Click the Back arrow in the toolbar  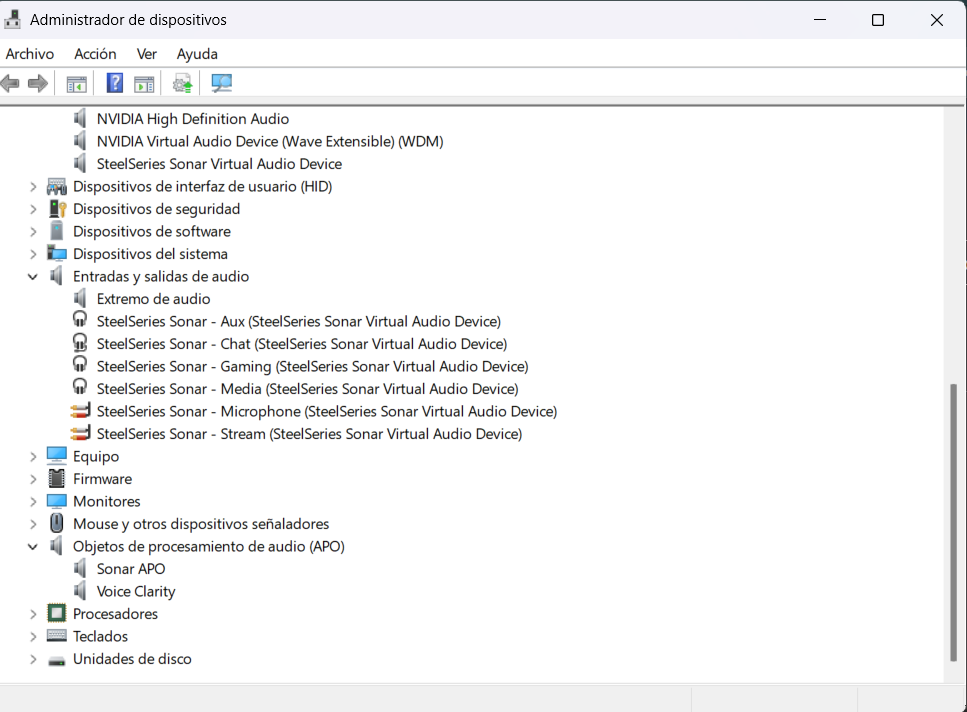(10, 83)
